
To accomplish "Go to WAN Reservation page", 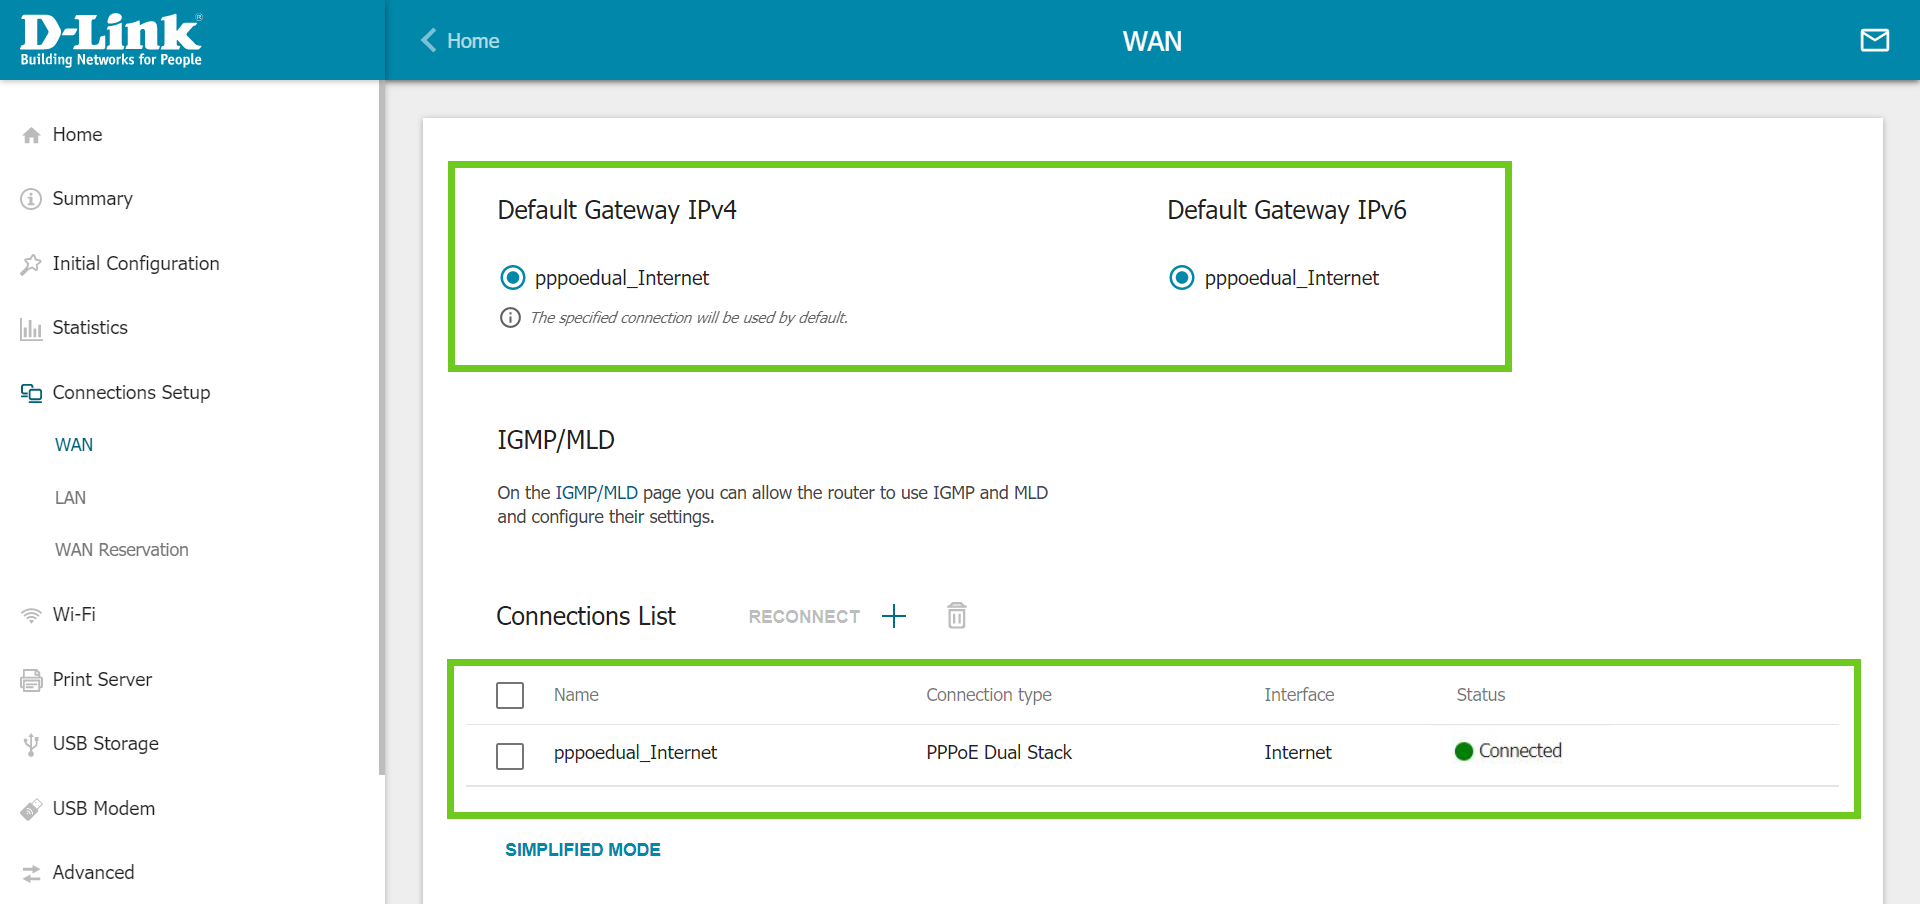I will click(x=121, y=550).
